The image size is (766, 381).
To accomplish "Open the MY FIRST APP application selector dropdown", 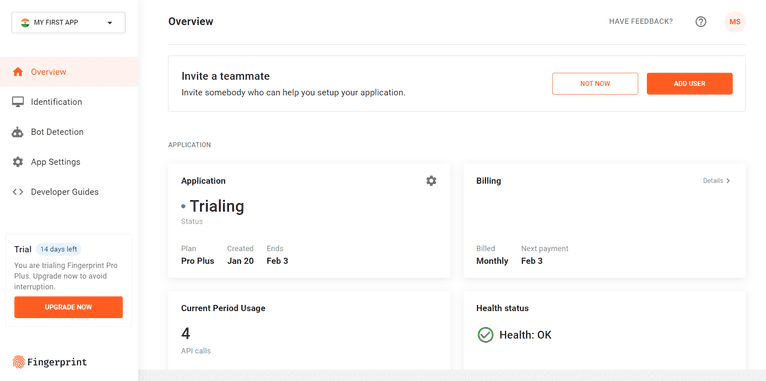I will click(68, 22).
